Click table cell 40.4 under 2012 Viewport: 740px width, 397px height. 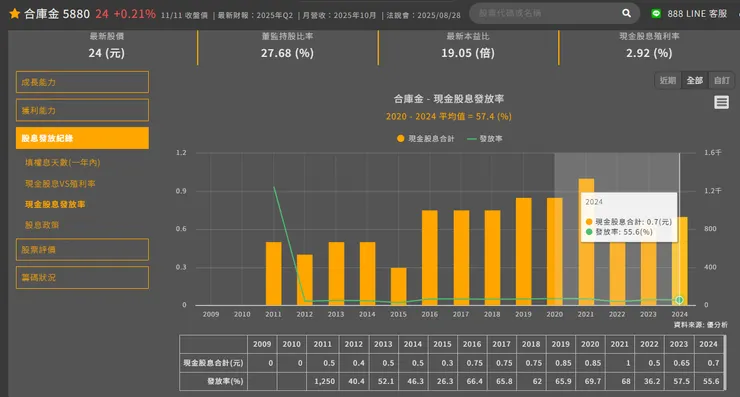coord(353,381)
